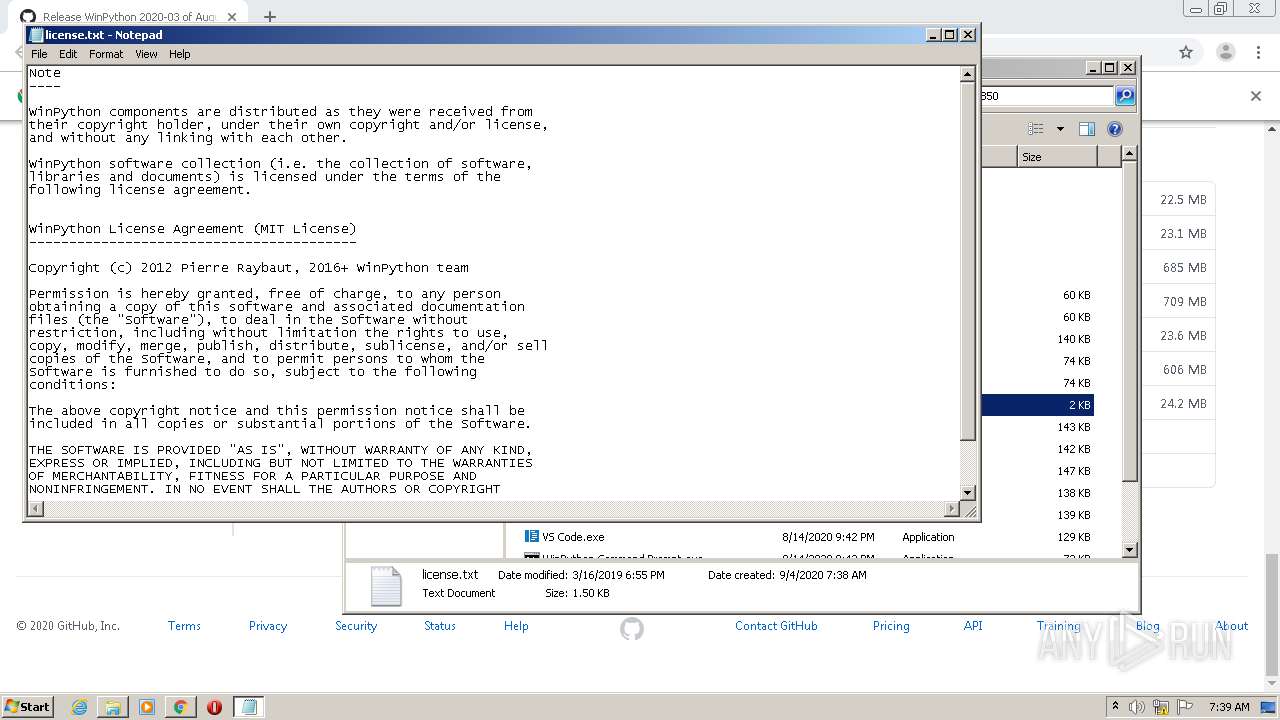Click the 22.5 MB asset size on GitHub page
Viewport: 1280px width, 720px height.
(1183, 200)
